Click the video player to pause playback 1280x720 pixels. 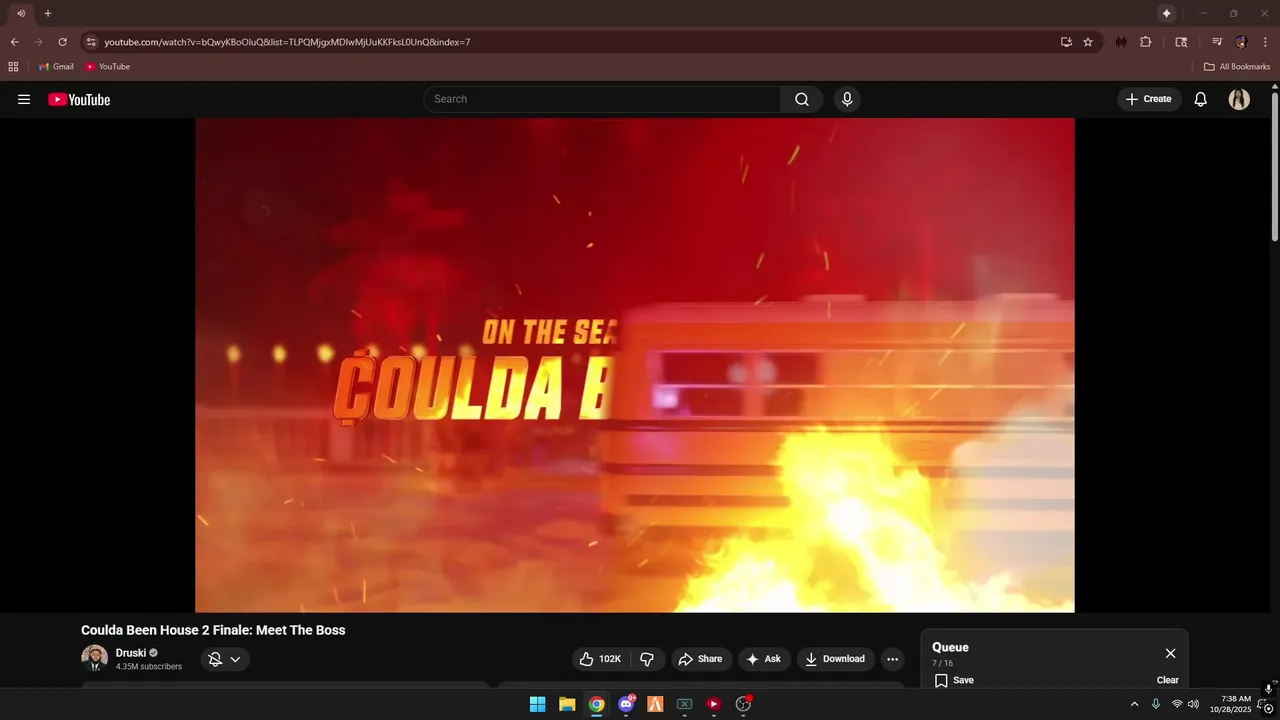pos(635,365)
